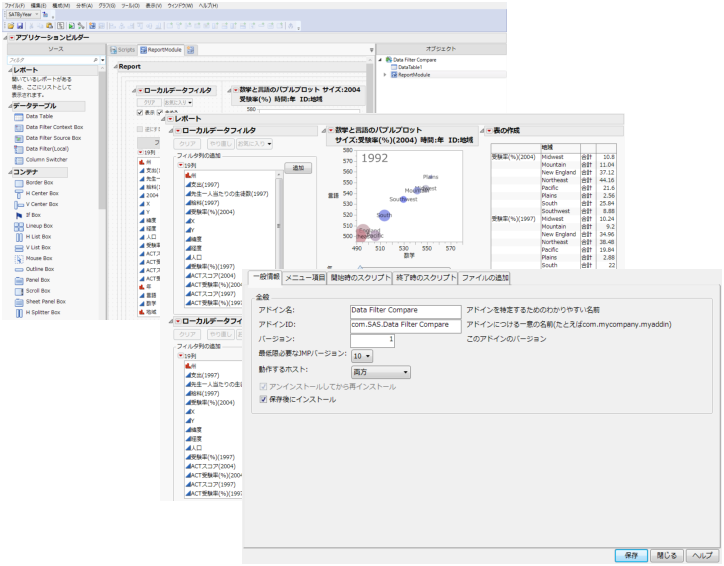Open the source filter options dropdown arrow
This screenshot has width=724, height=566.
pyautogui.click(x=103, y=60)
